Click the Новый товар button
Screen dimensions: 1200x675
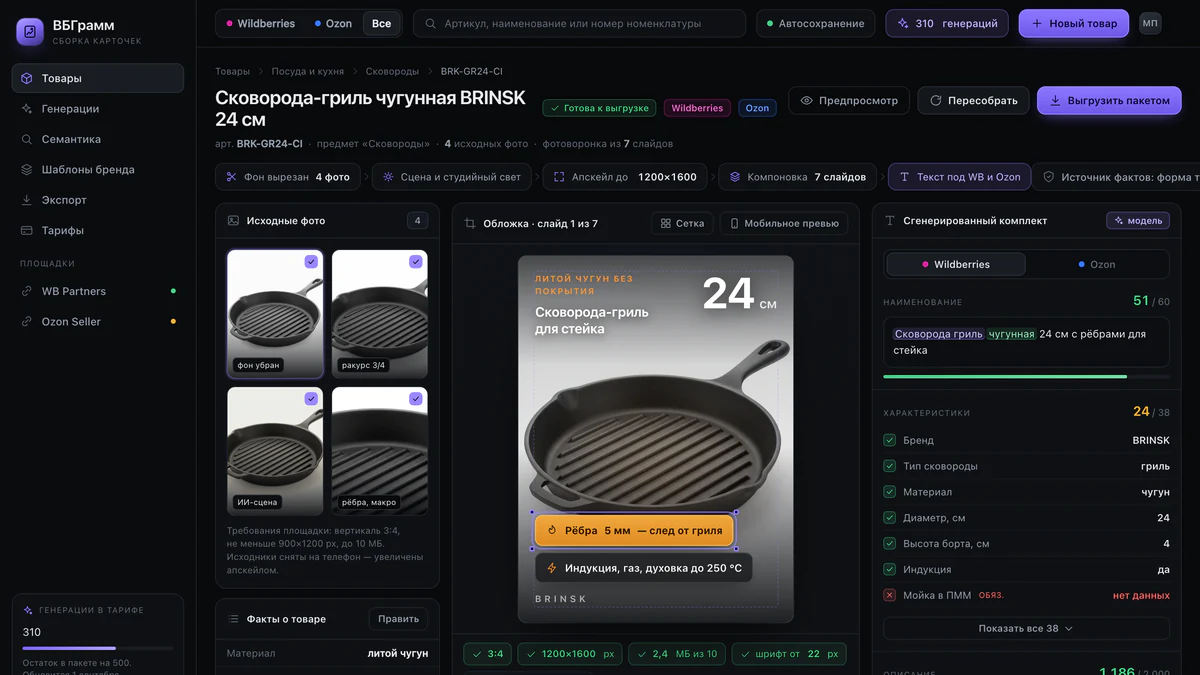[1074, 23]
